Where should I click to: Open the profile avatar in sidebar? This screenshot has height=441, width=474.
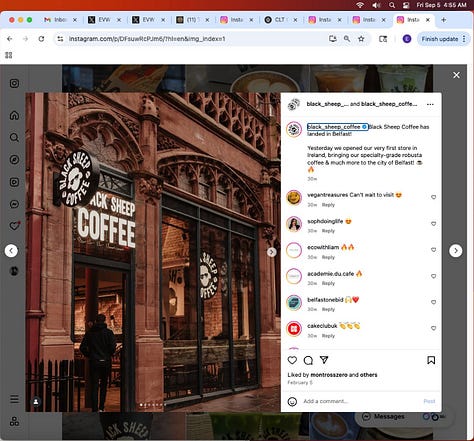(14, 271)
